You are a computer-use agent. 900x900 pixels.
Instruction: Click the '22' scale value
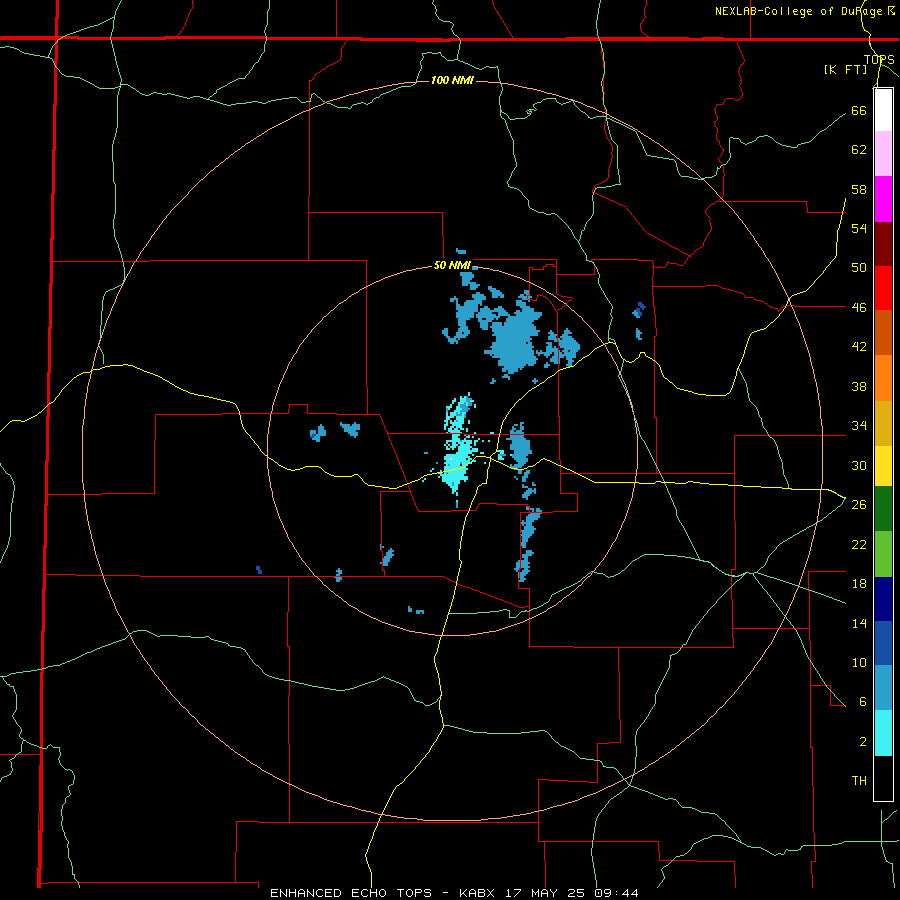[x=859, y=544]
